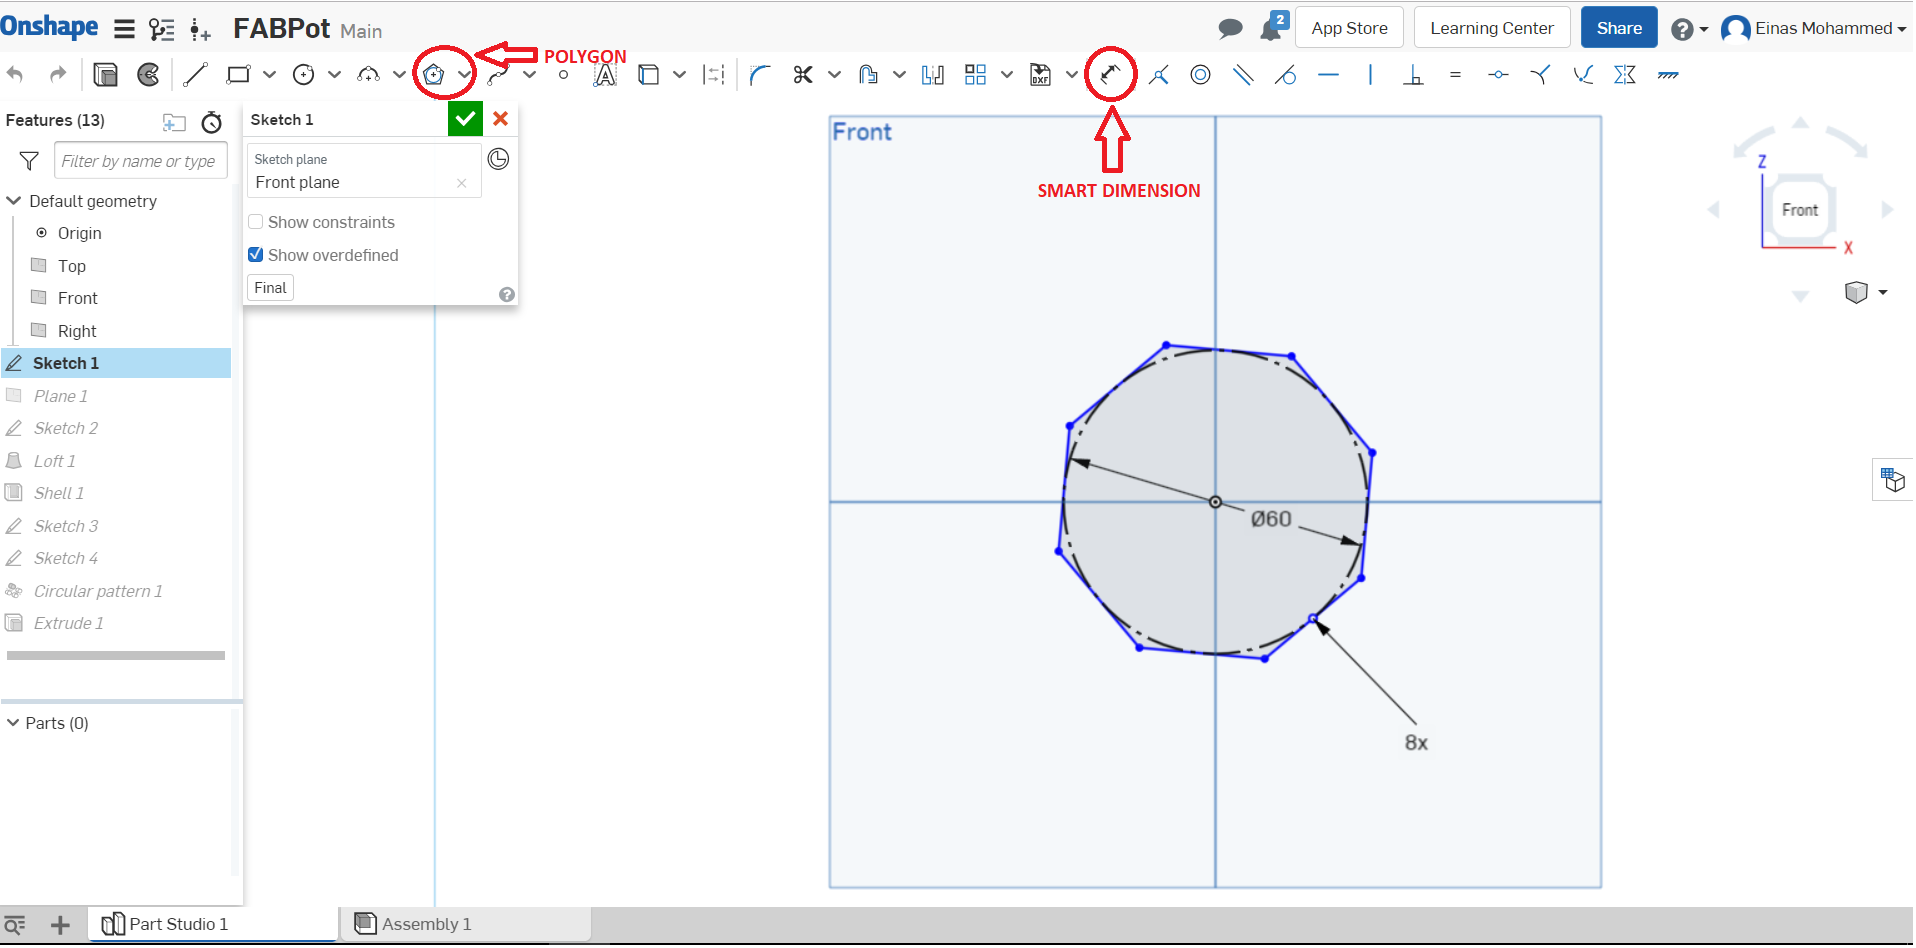This screenshot has height=948, width=1916.
Task: Open the Part Studio 1 tab
Action: click(214, 925)
